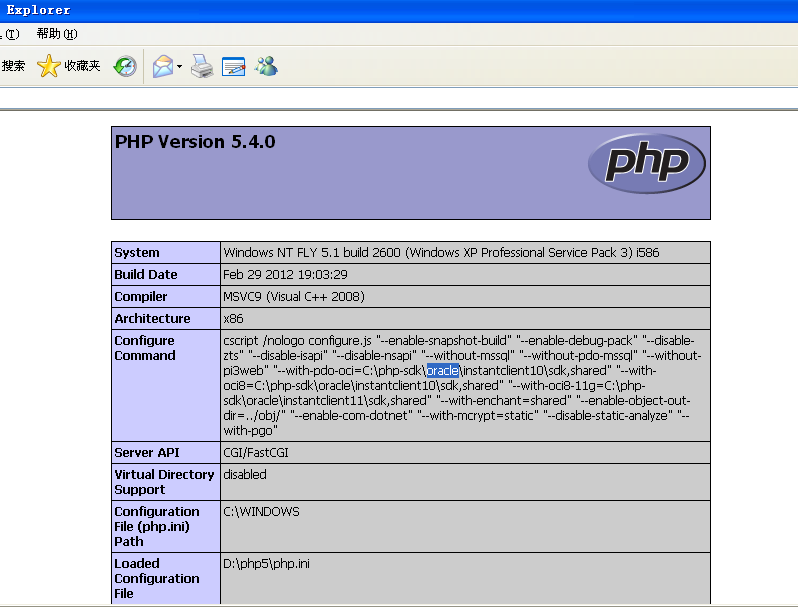Click the disabled value
Image resolution: width=798 pixels, height=607 pixels.
[245, 475]
